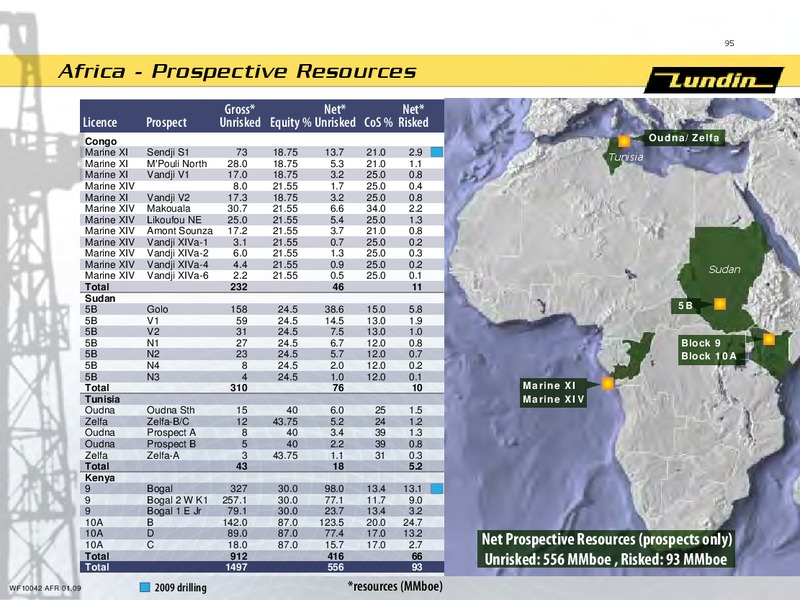Click the page number 95
800x600 pixels.
click(x=729, y=43)
